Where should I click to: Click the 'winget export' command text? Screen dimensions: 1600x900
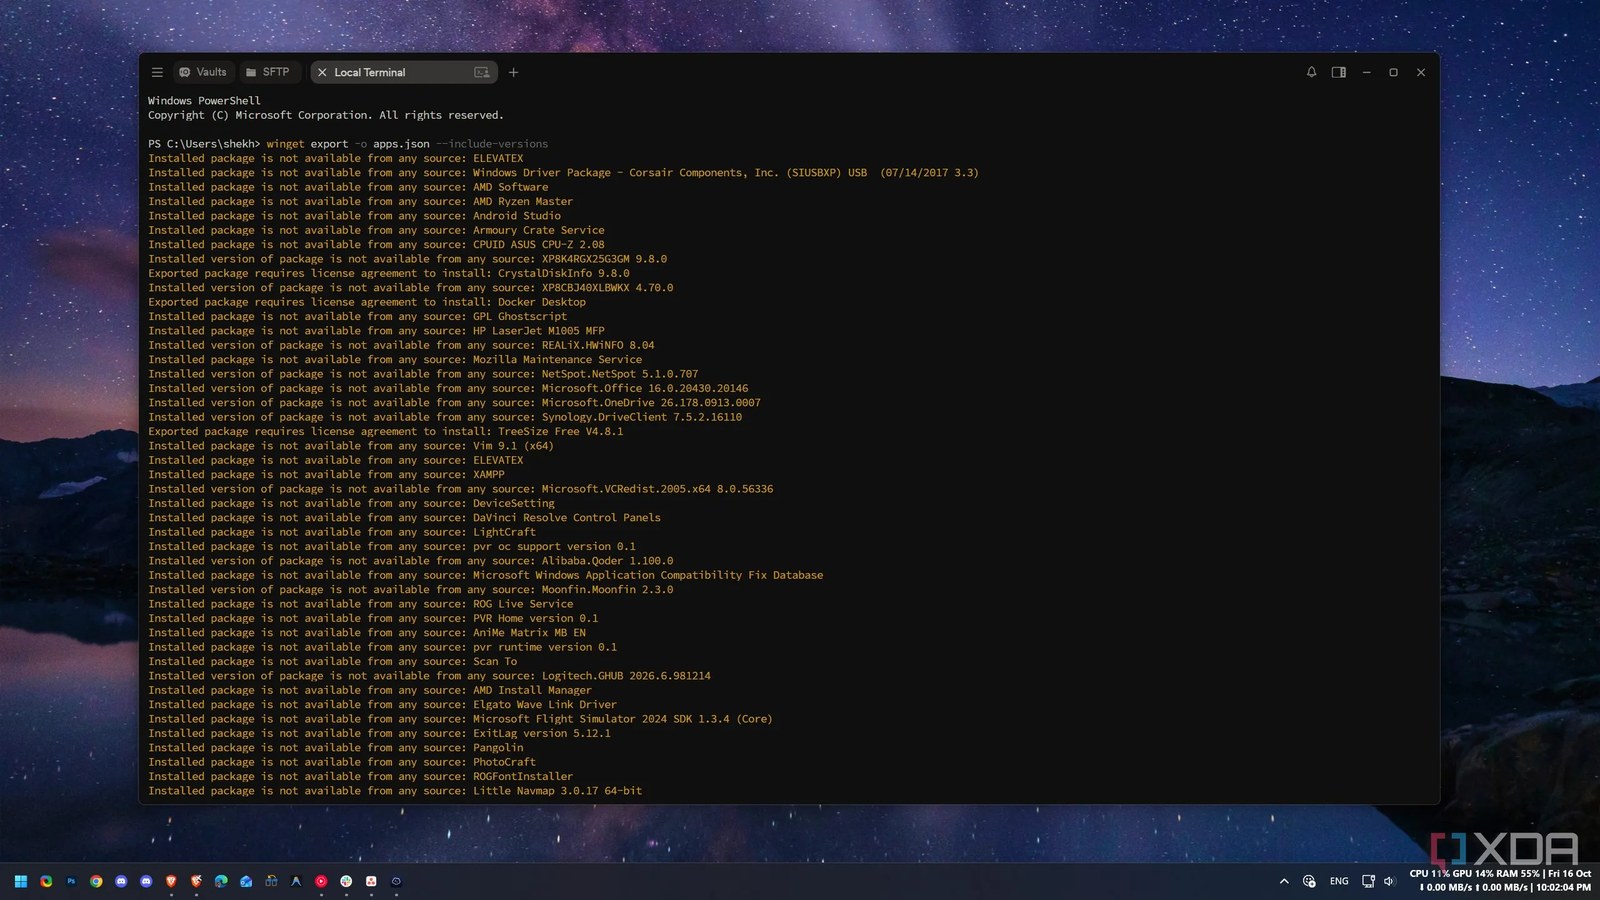point(307,144)
